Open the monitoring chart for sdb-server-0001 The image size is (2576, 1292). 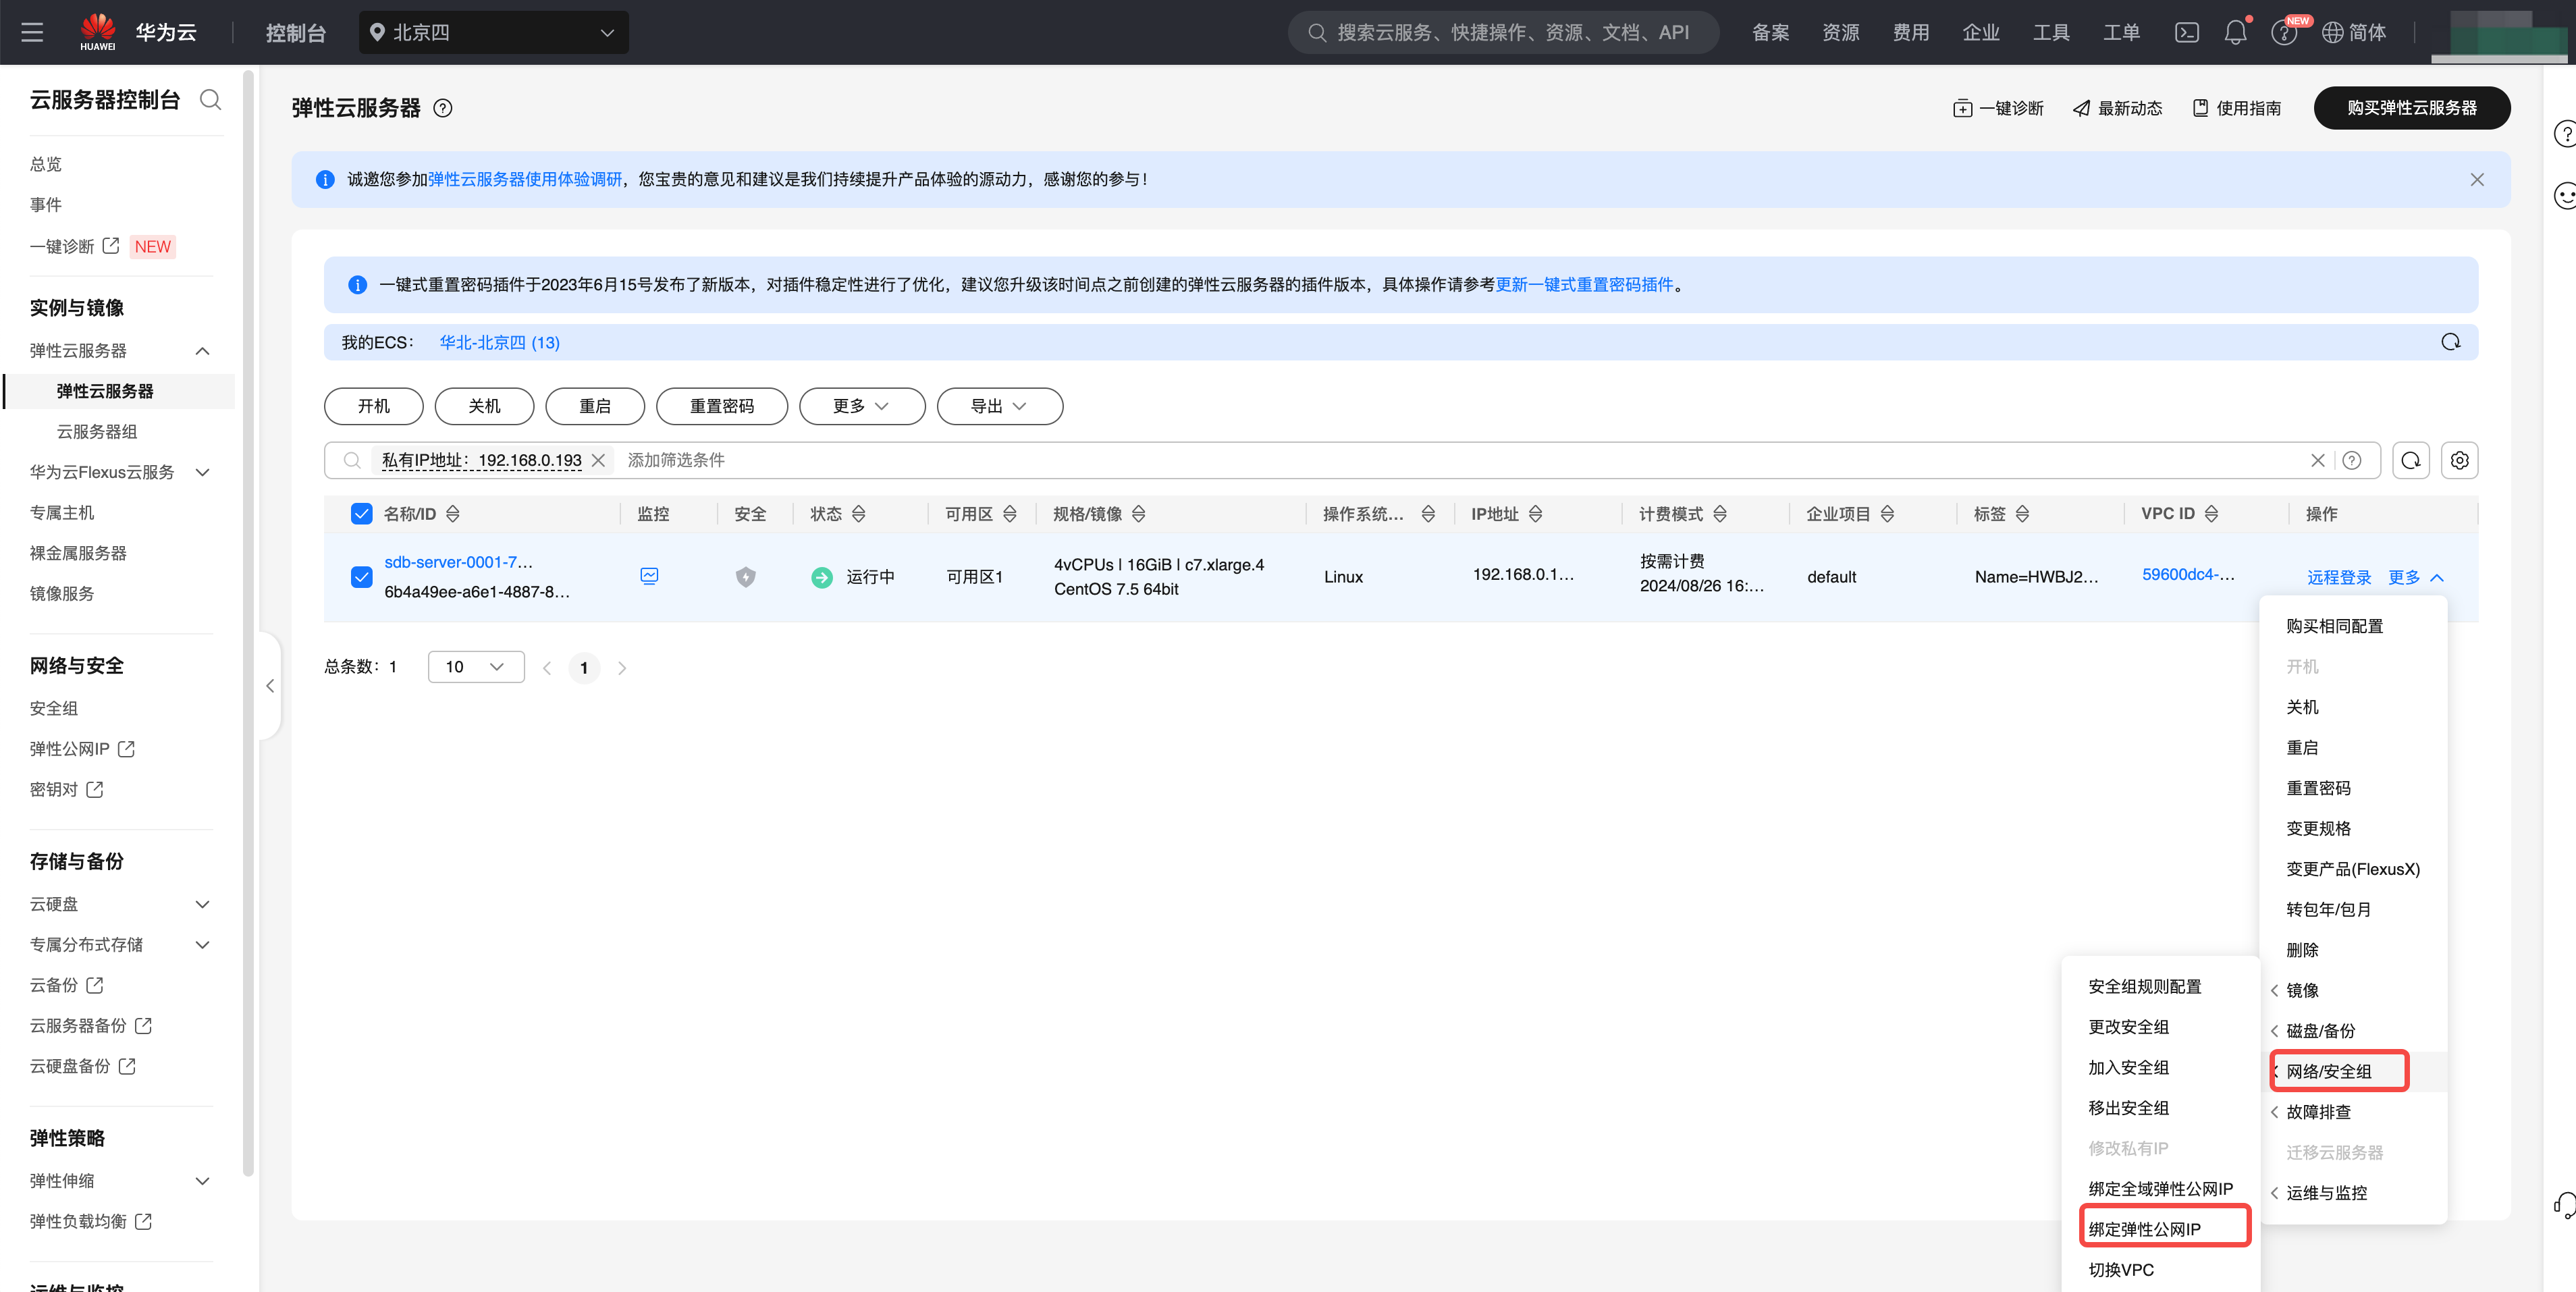point(649,575)
